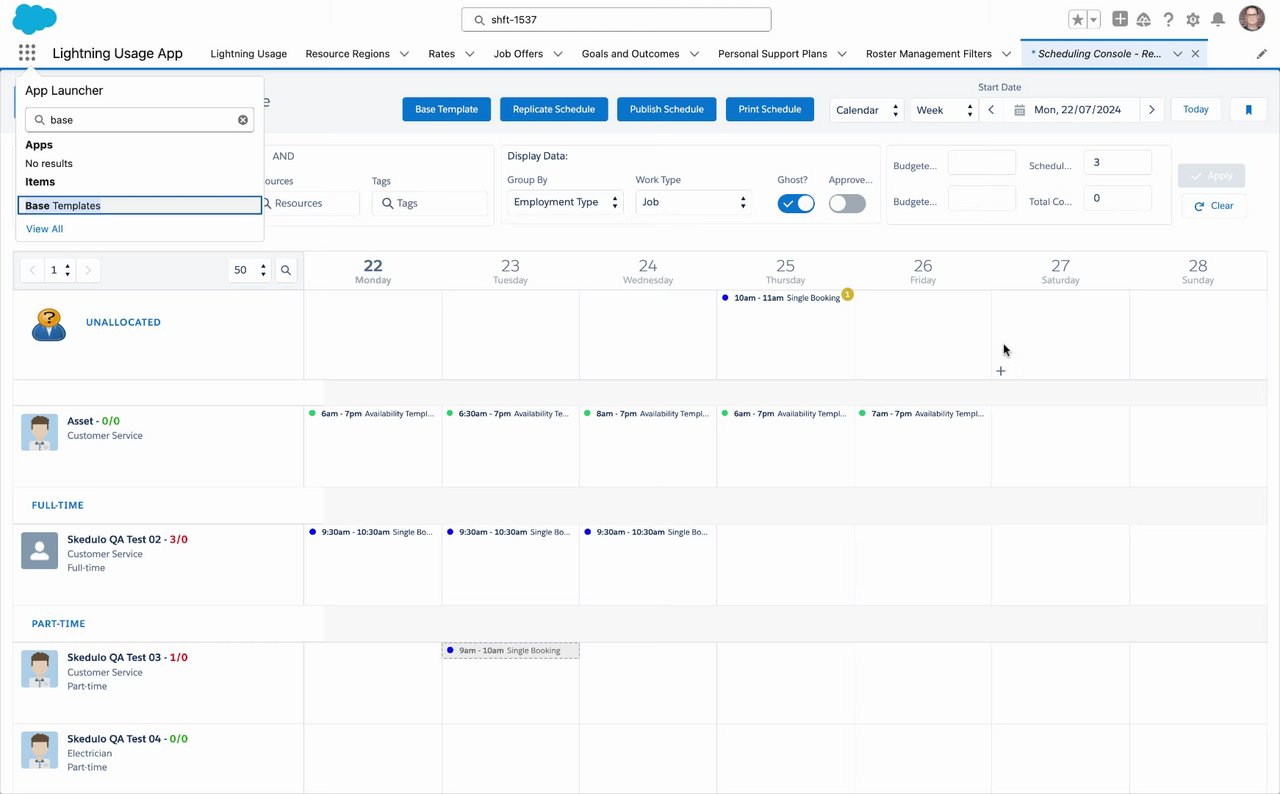
Task: Enable the Approved toggle switch
Action: pos(847,204)
